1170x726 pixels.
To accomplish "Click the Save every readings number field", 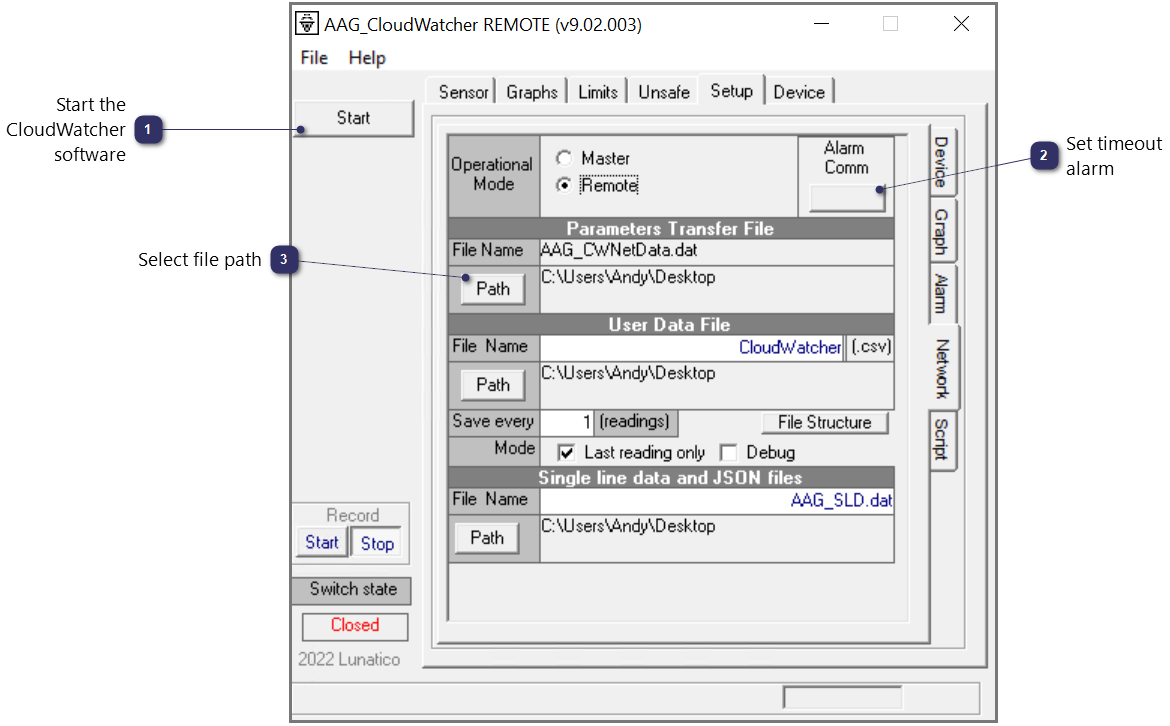I will (566, 422).
